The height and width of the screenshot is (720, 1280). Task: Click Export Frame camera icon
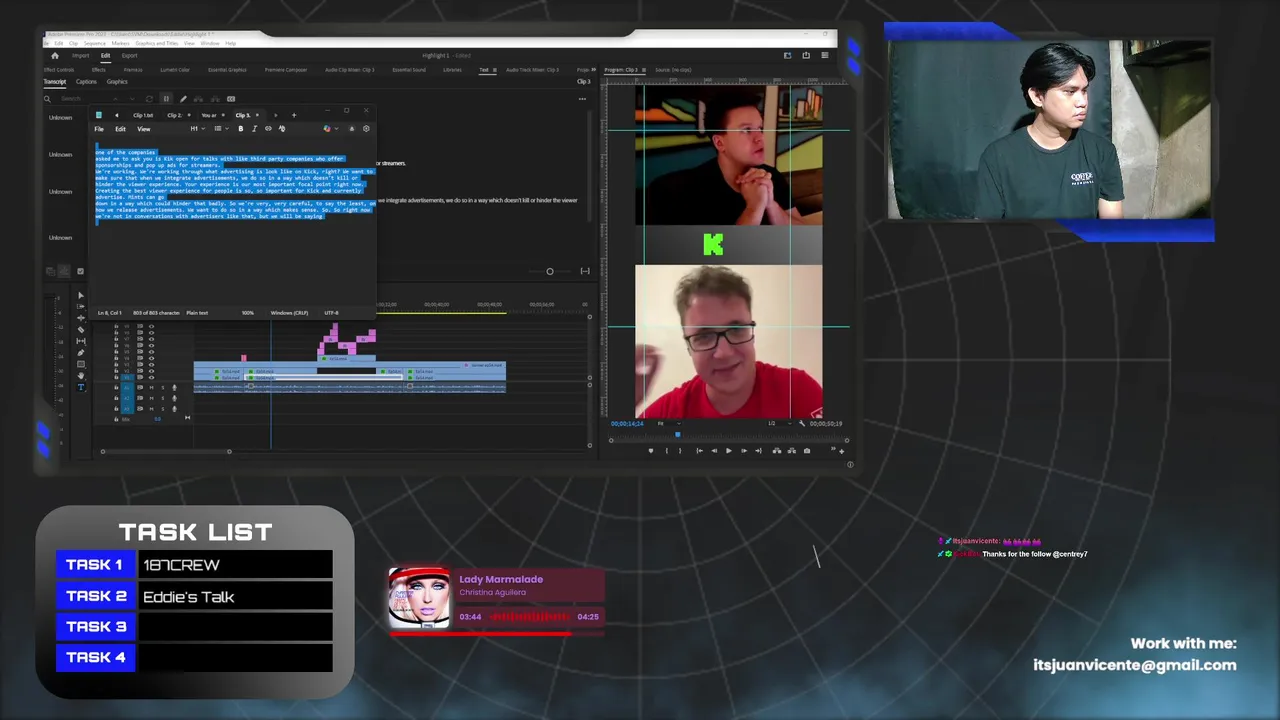tap(807, 451)
